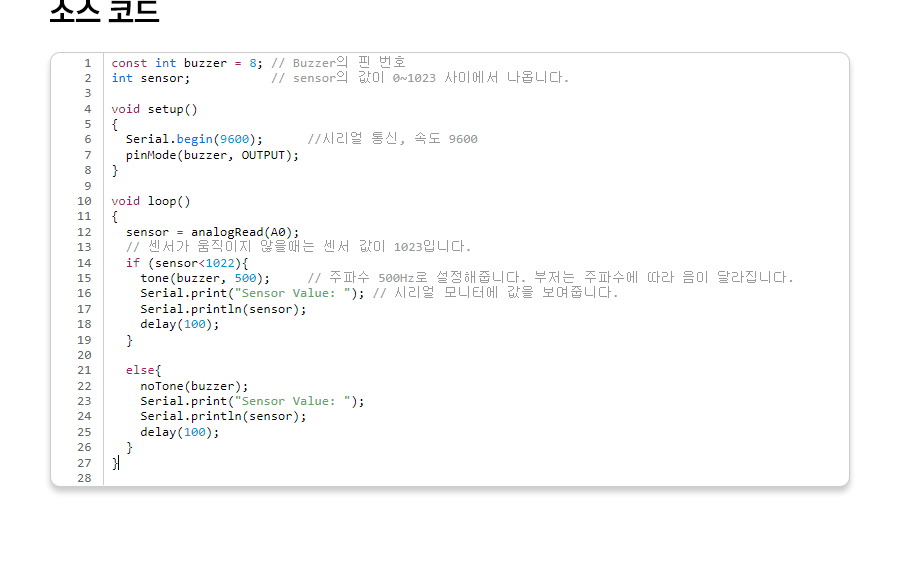
Task: Click line number 15 in the gutter
Action: click(x=84, y=278)
